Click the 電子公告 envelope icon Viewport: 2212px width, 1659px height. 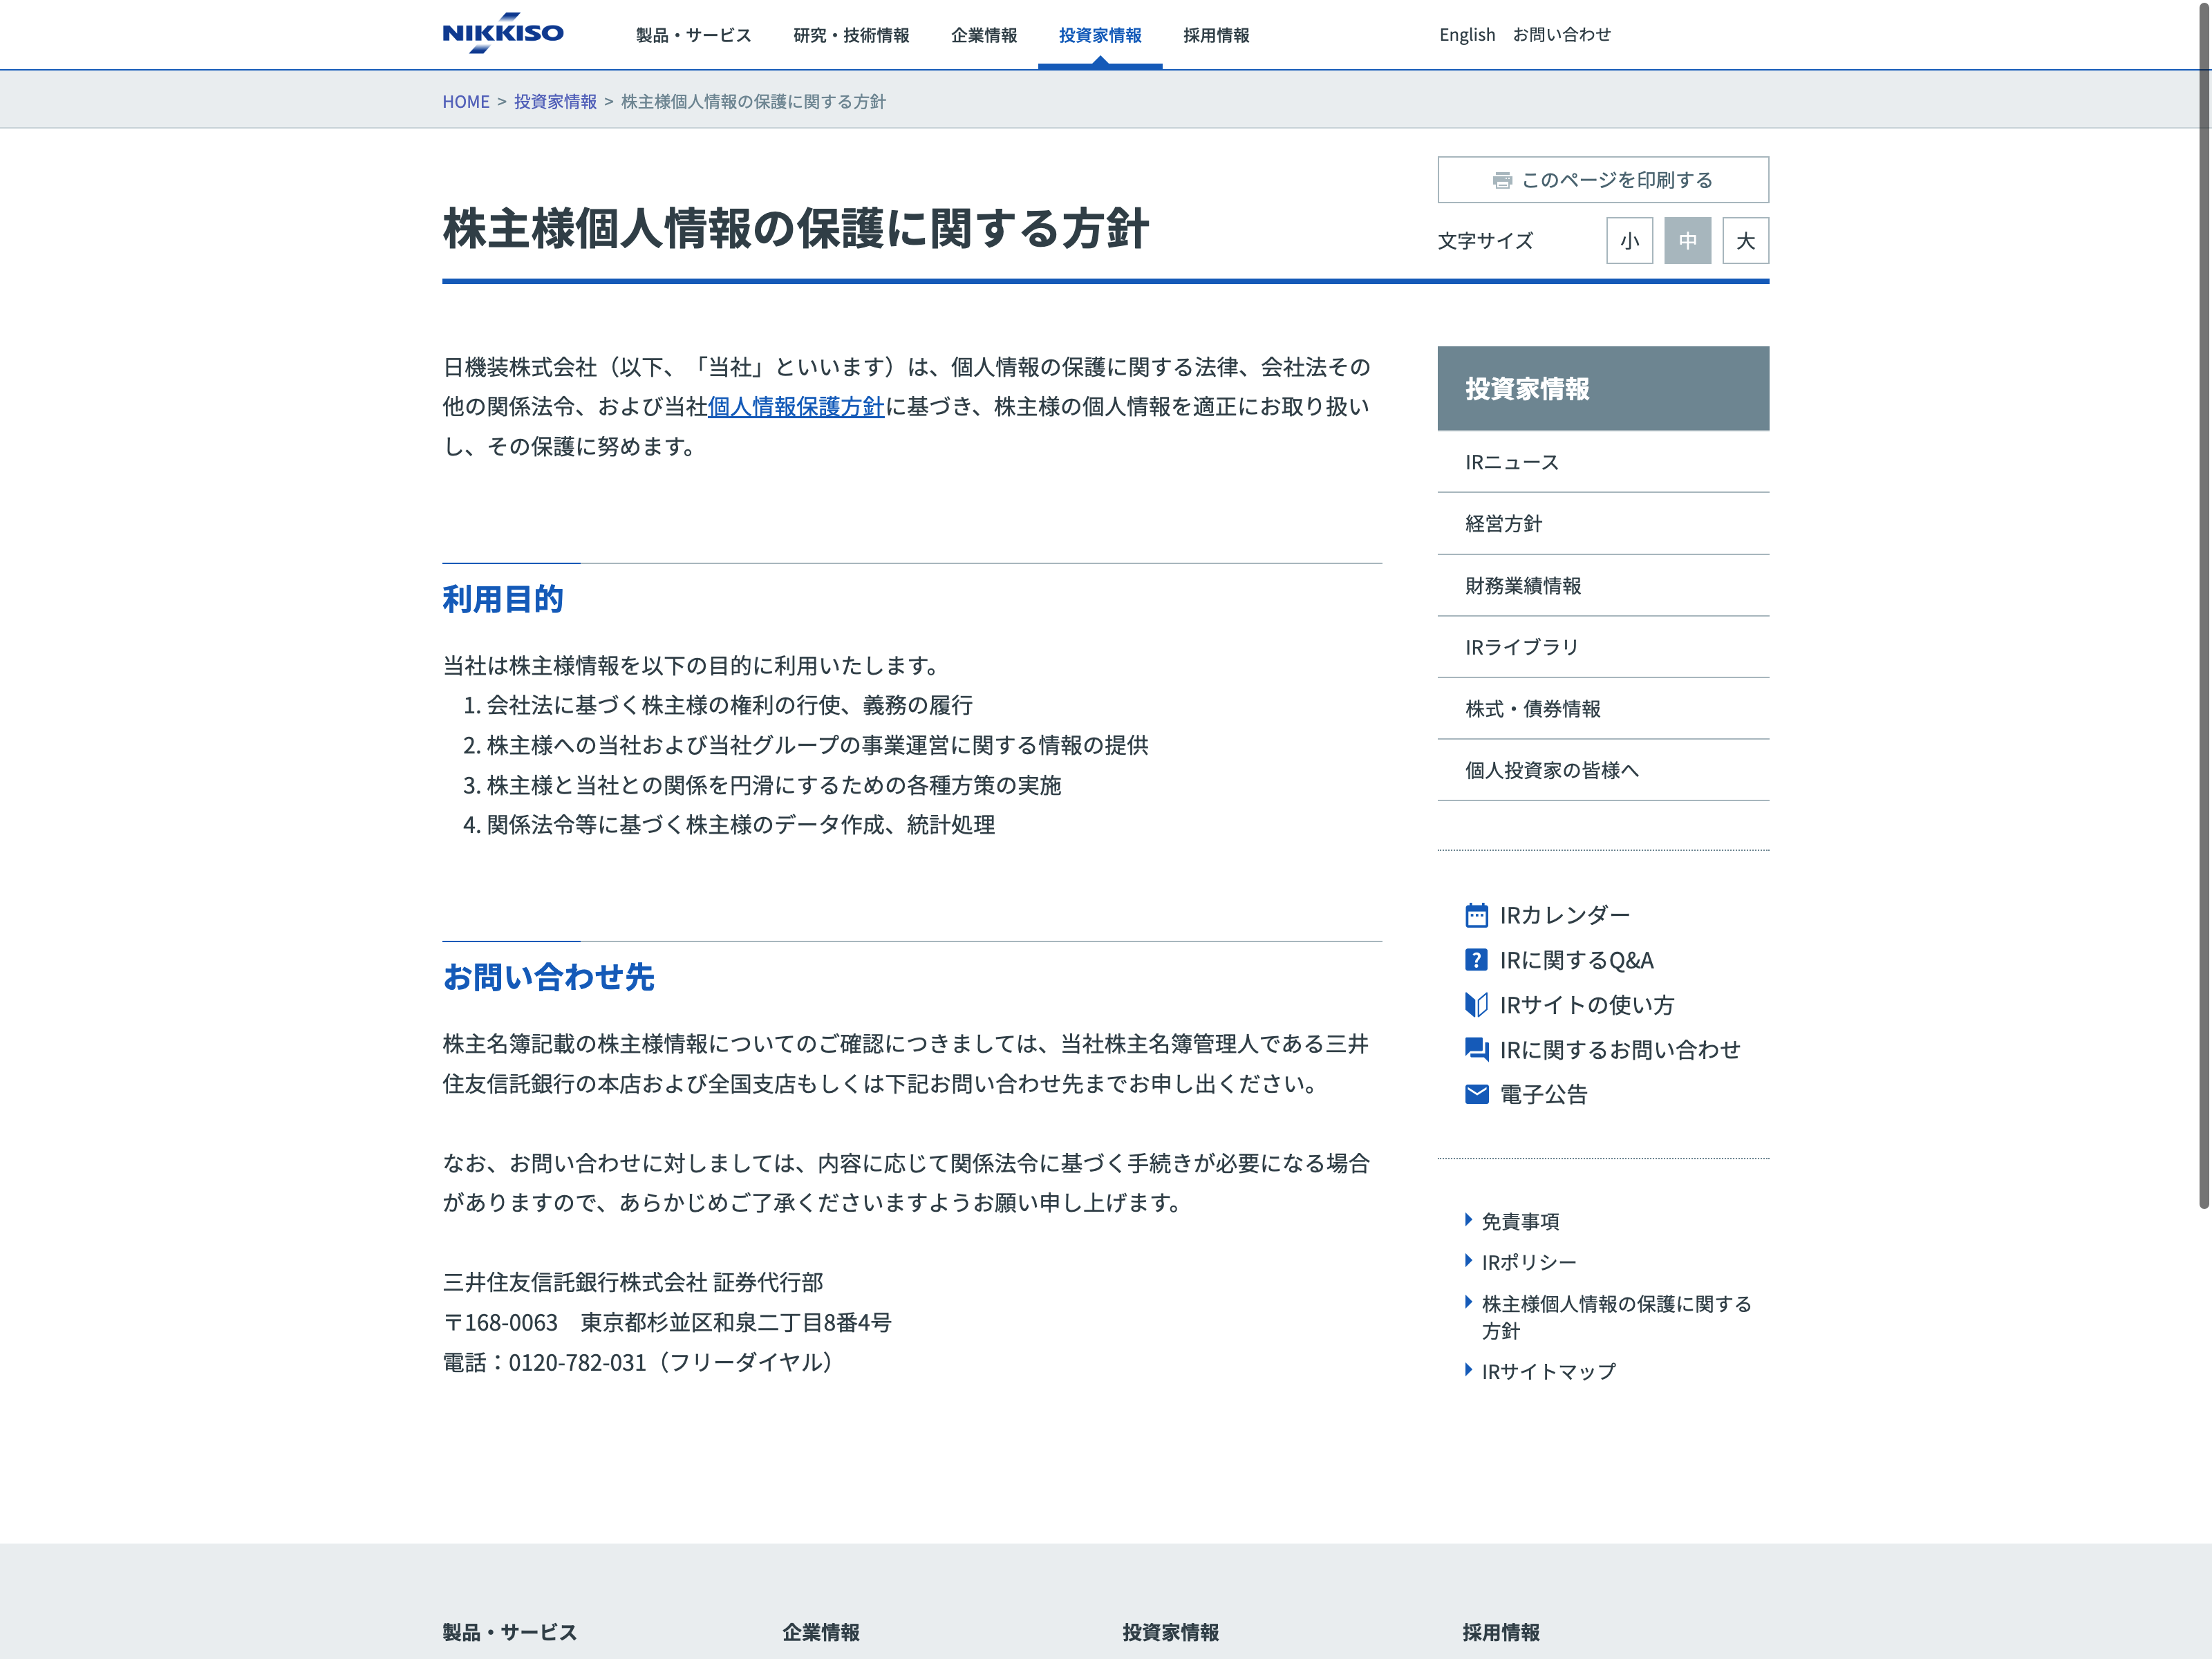point(1476,1094)
